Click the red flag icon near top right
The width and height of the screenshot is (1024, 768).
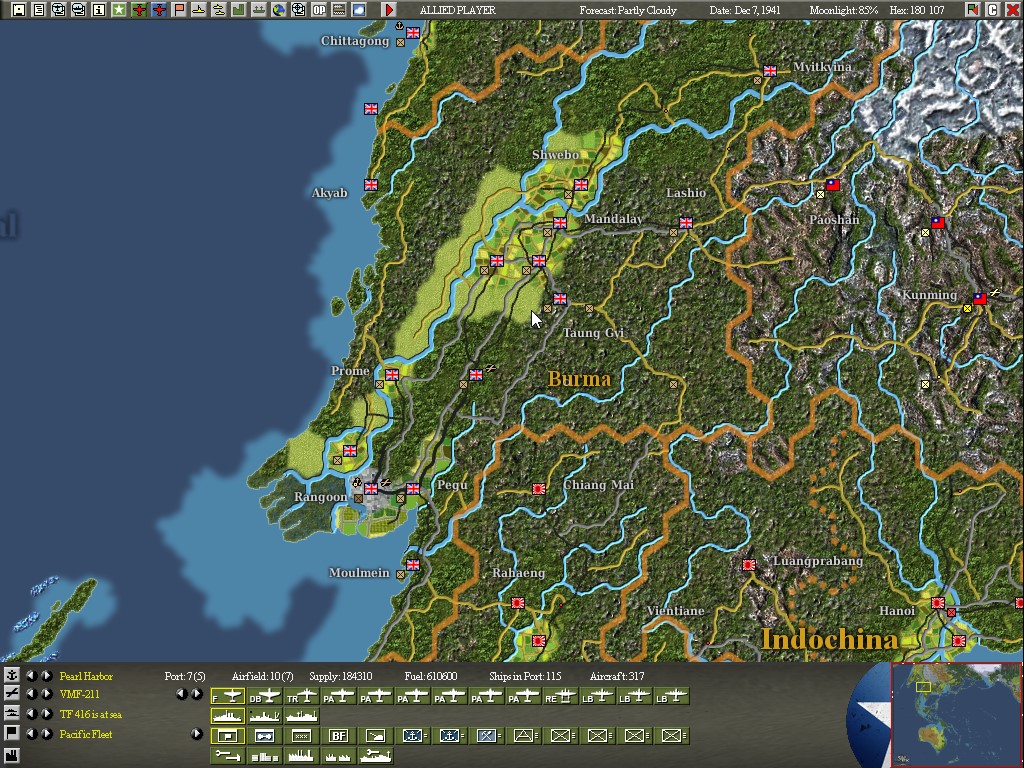tap(972, 10)
